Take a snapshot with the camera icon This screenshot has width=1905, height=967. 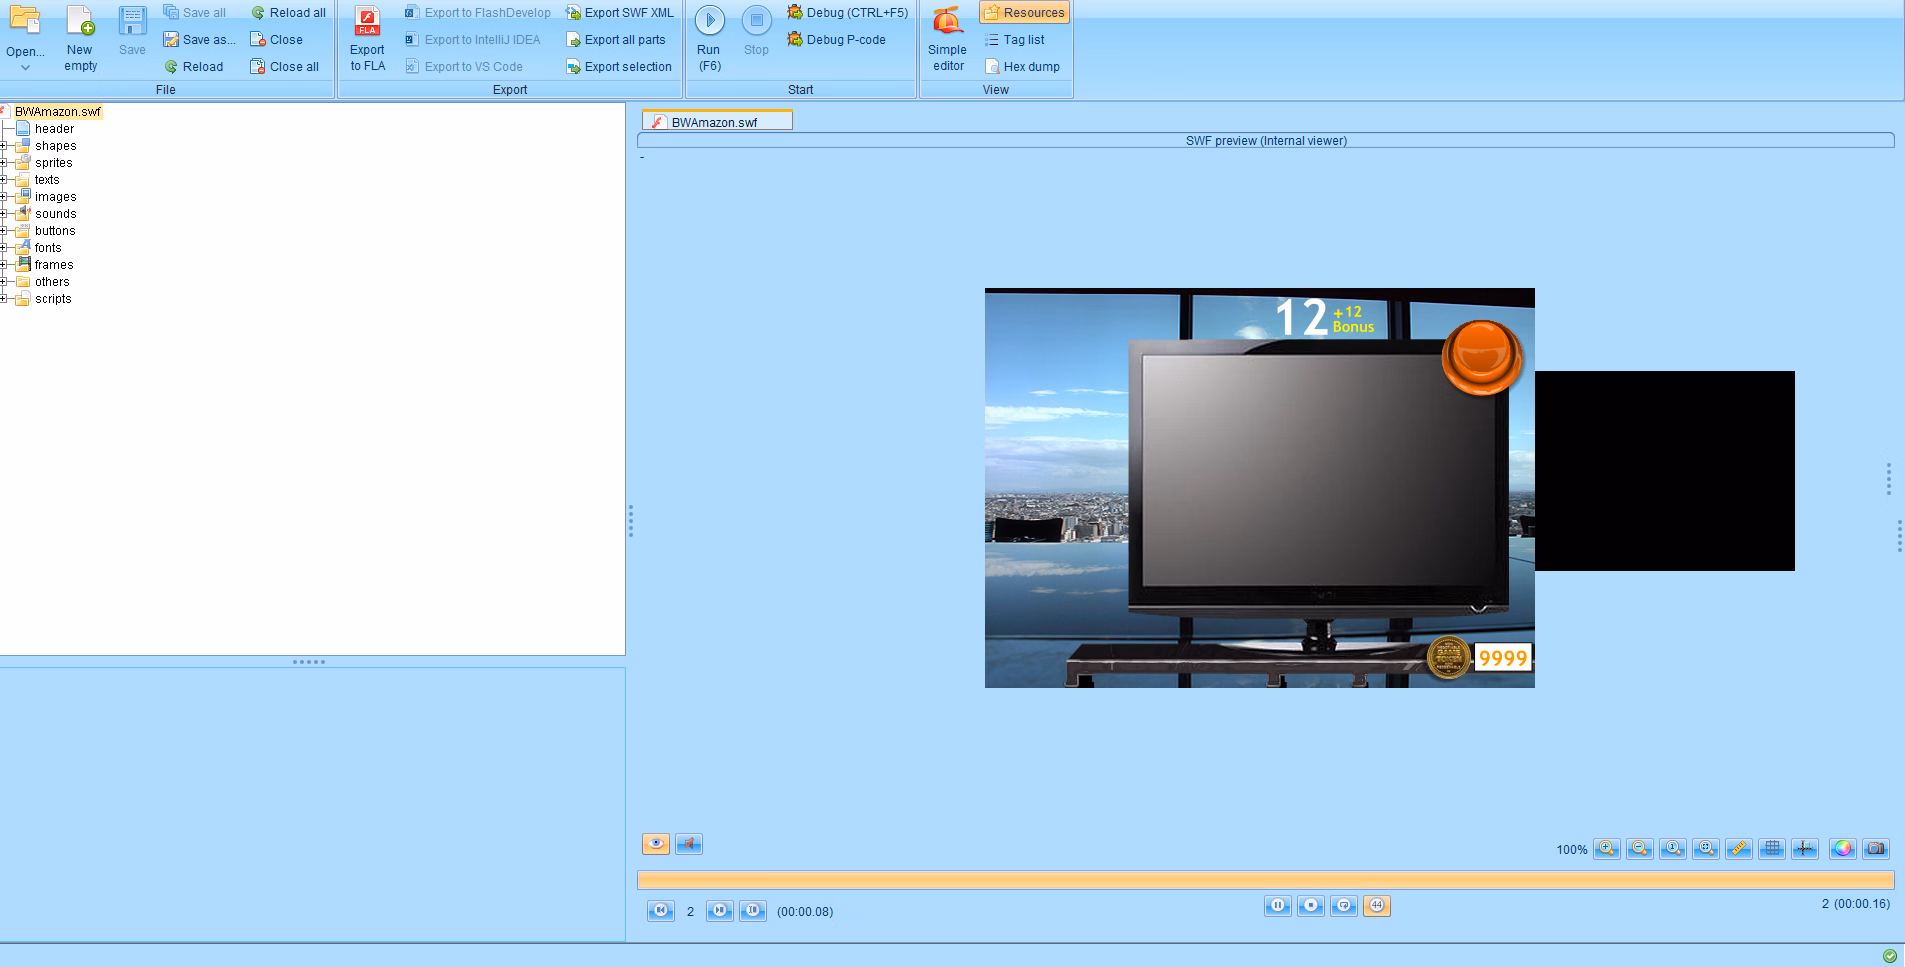point(1875,849)
